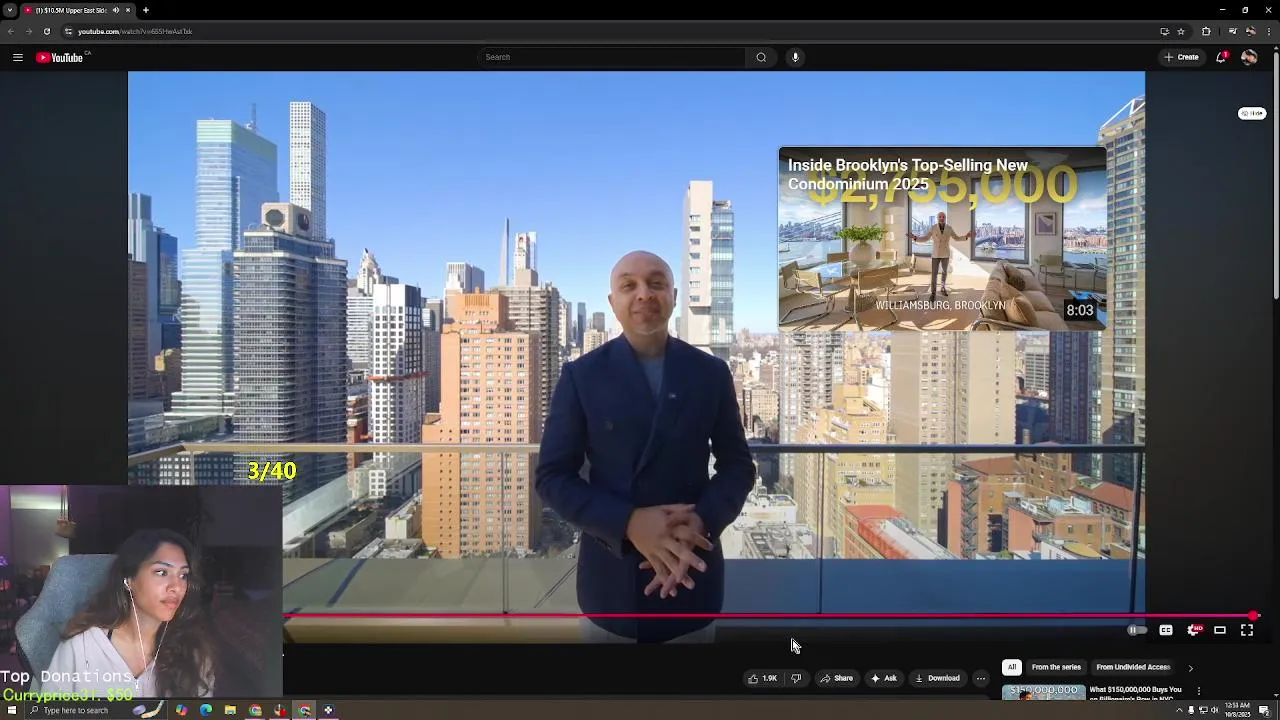This screenshot has width=1280, height=720.
Task: Switch to theater mode
Action: click(1220, 630)
